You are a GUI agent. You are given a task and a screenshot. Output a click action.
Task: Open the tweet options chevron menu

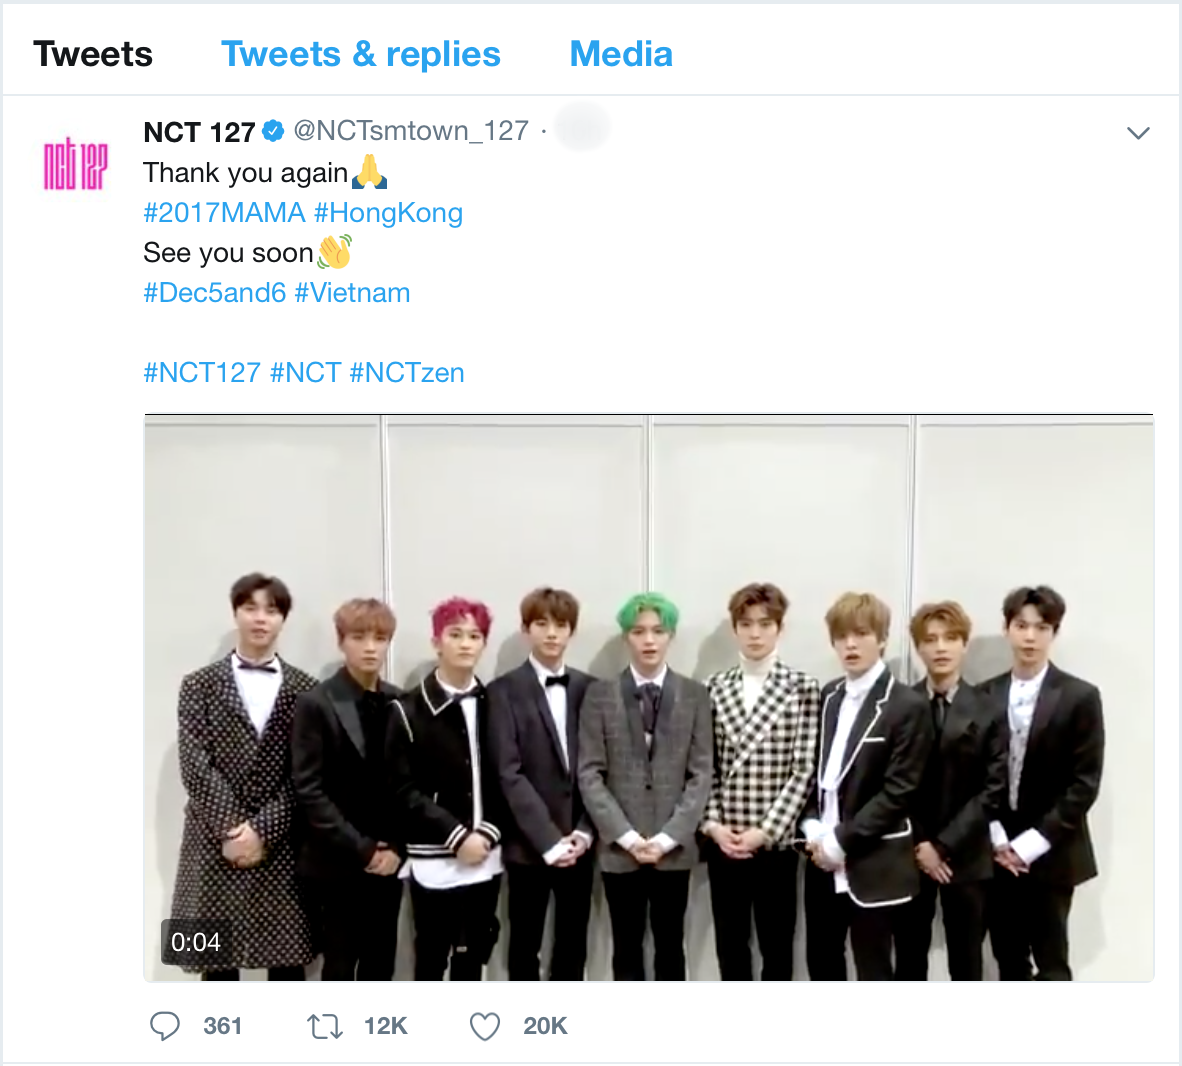(x=1138, y=133)
